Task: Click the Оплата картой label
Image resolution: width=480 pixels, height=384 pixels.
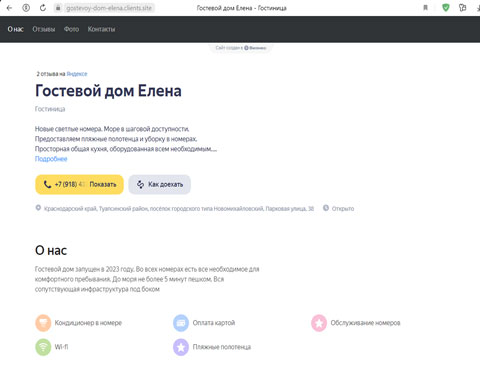Action: click(214, 323)
